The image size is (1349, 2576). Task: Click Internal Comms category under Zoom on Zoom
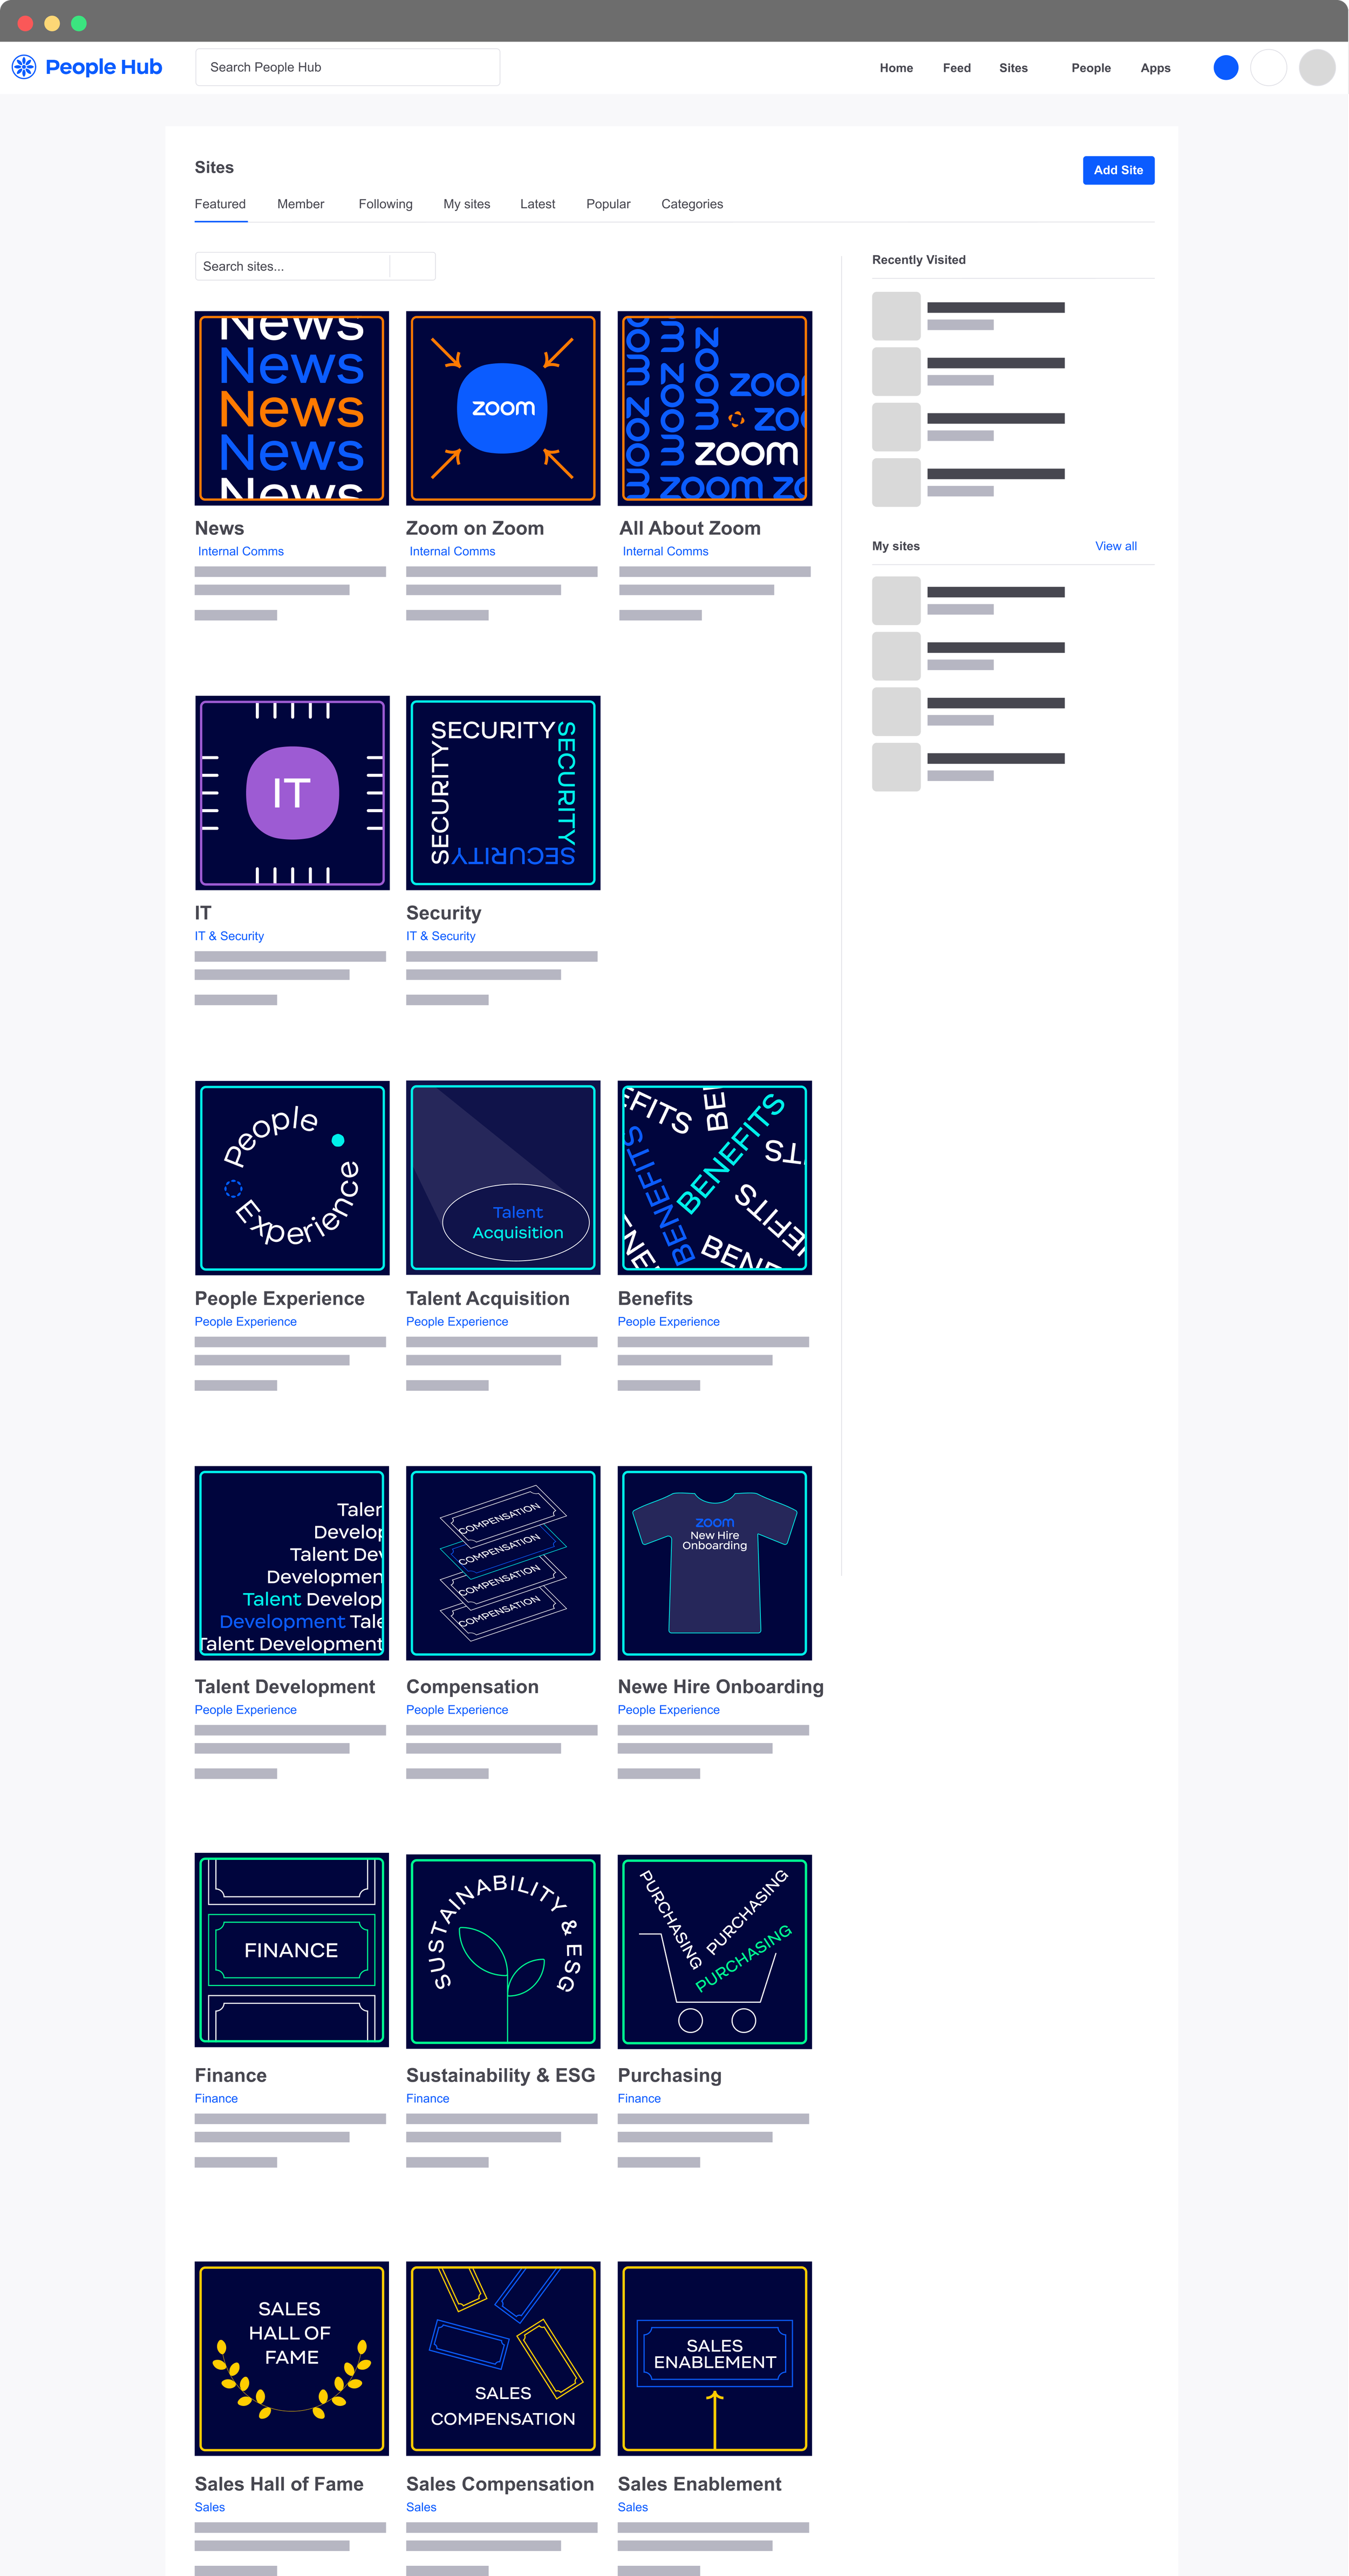(452, 551)
